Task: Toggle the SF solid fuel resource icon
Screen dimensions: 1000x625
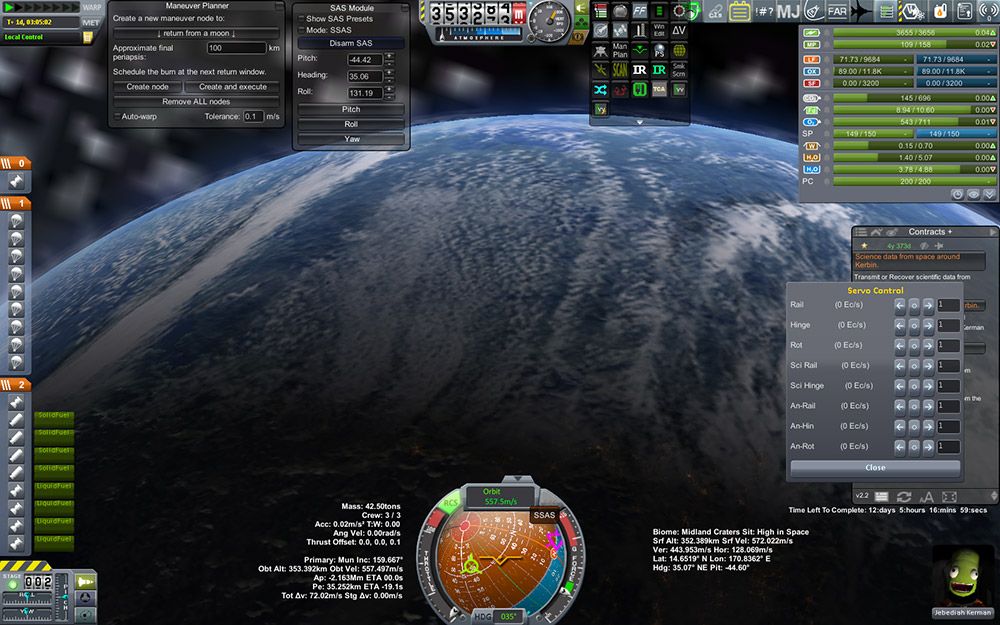Action: (x=811, y=84)
